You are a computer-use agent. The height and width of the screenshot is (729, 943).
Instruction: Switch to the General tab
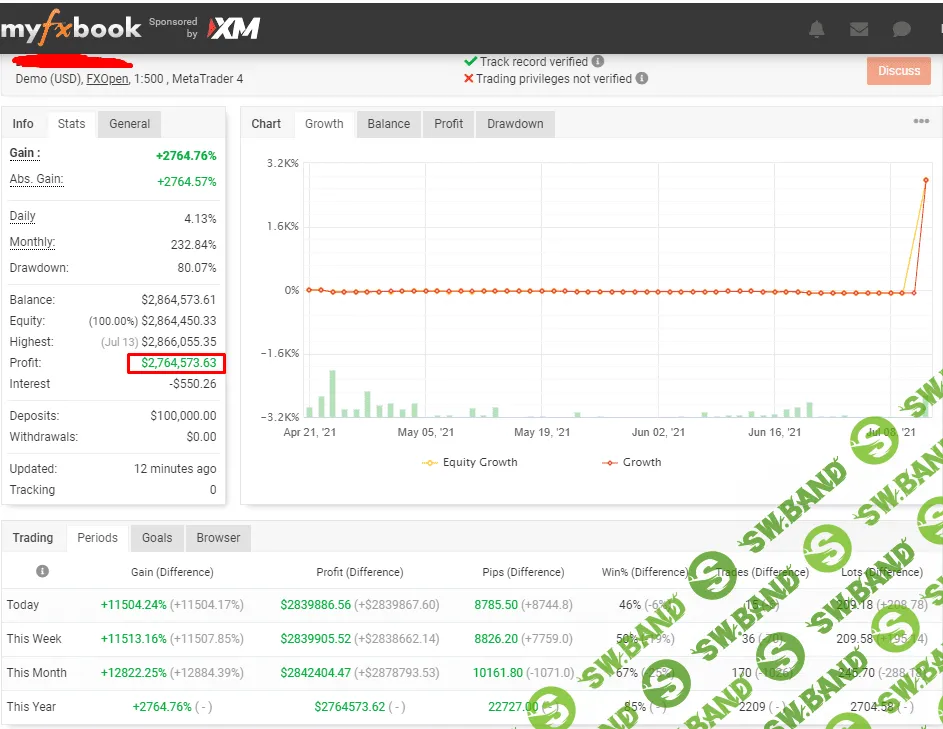pos(129,124)
